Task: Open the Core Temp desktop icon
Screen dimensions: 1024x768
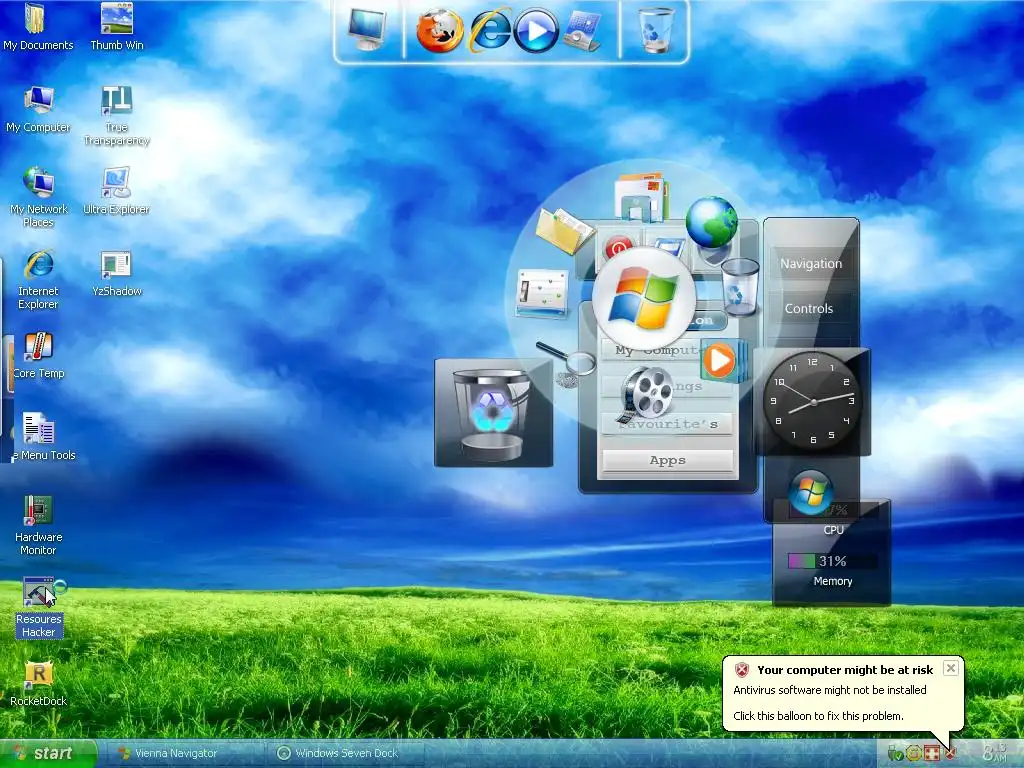Action: [38, 355]
